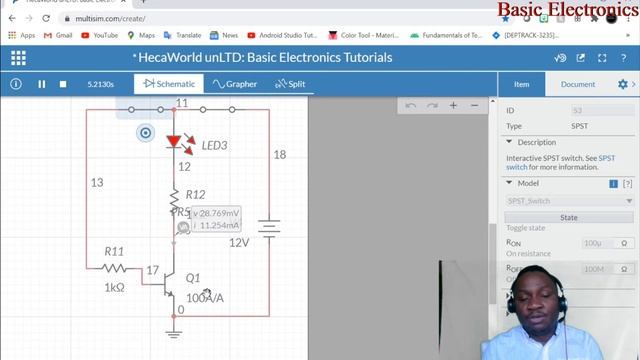This screenshot has width=640, height=360.
Task: Open the YouTube bookmark
Action: click(100, 36)
